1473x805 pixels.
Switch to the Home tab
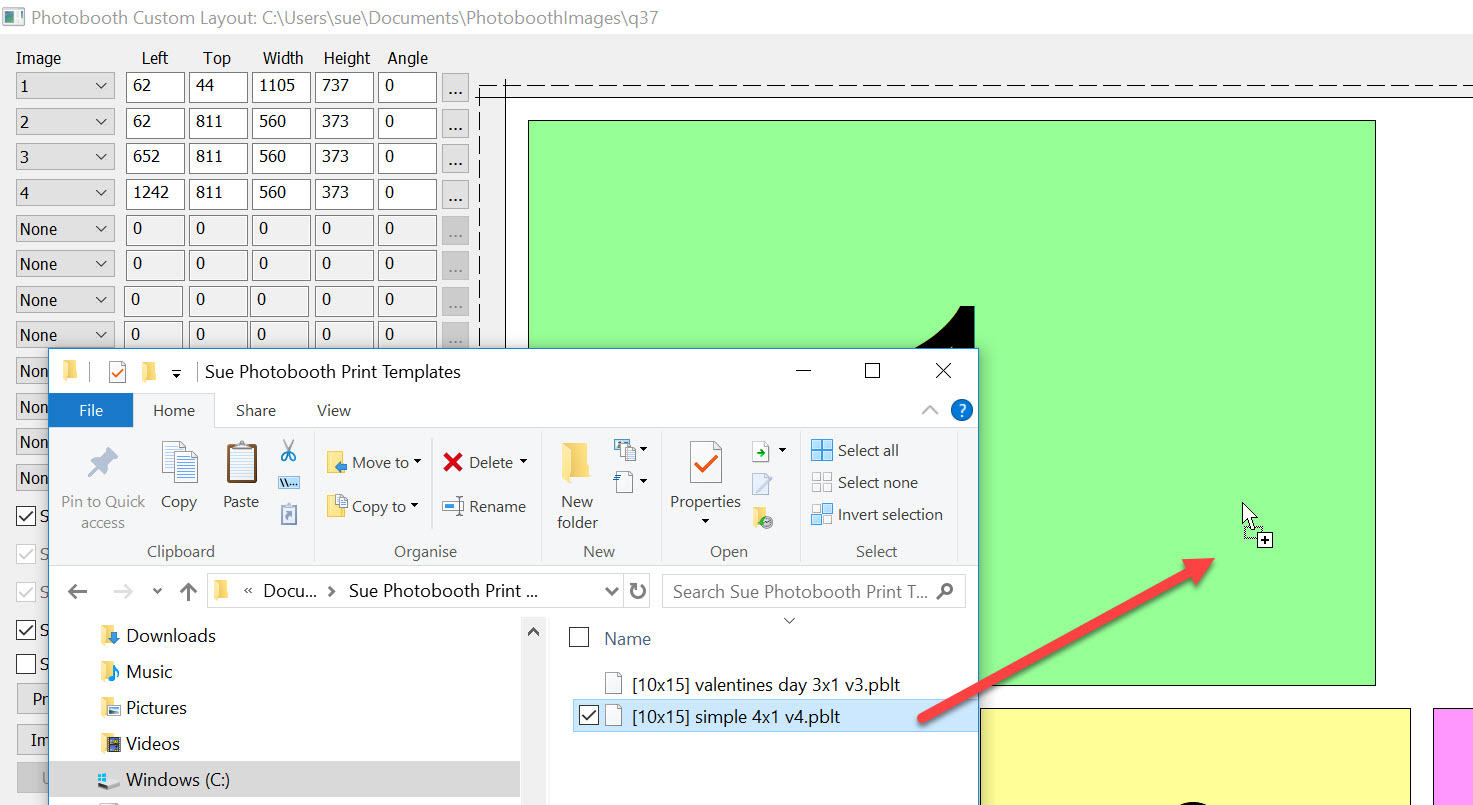174,410
